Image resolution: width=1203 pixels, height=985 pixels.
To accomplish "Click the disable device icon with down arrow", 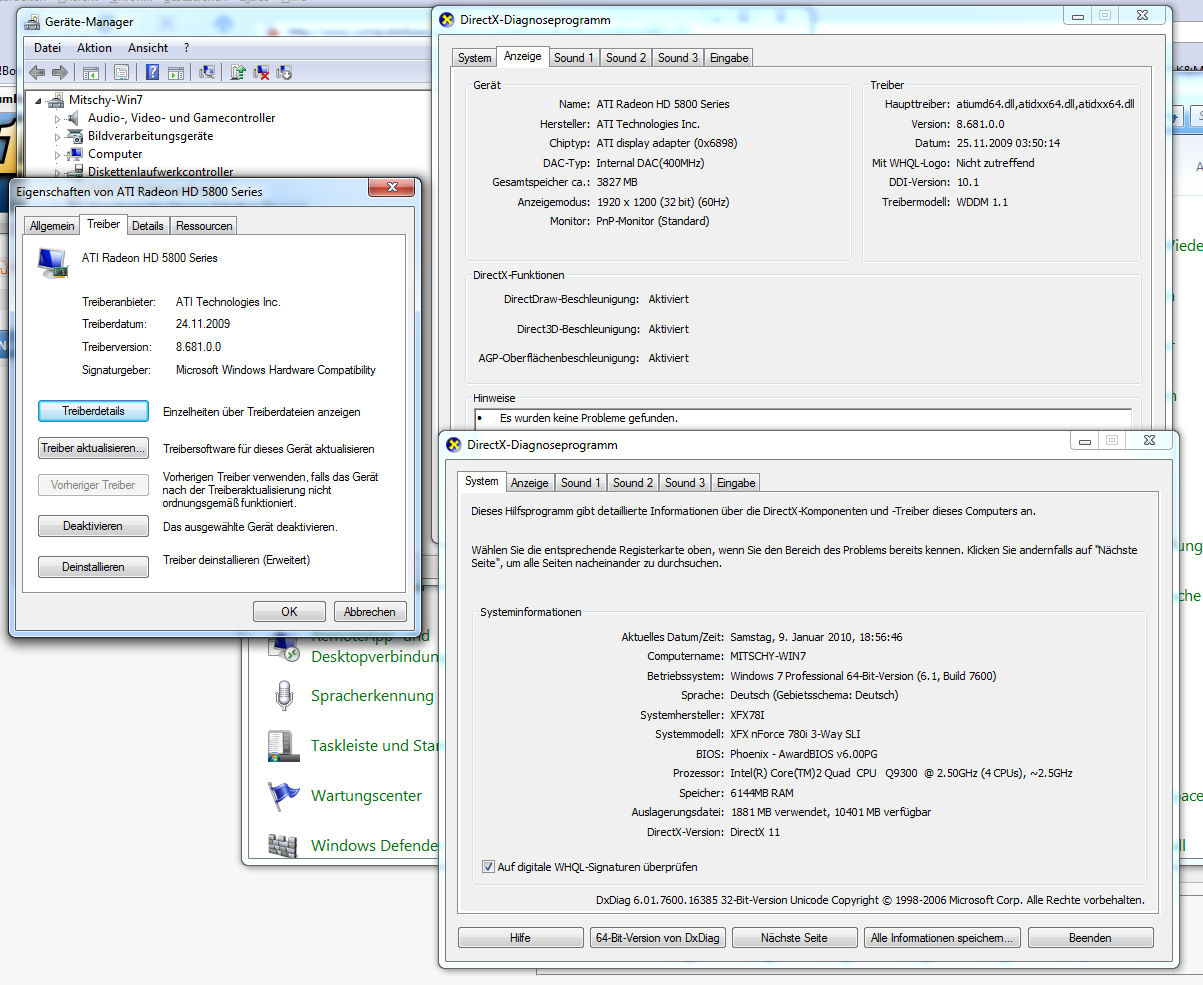I will tap(284, 72).
